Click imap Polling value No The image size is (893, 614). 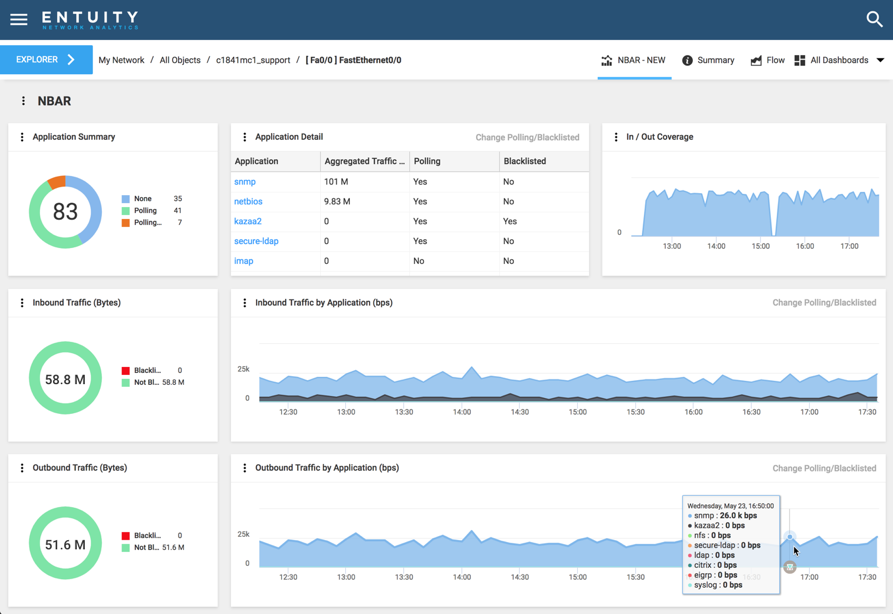coord(419,261)
